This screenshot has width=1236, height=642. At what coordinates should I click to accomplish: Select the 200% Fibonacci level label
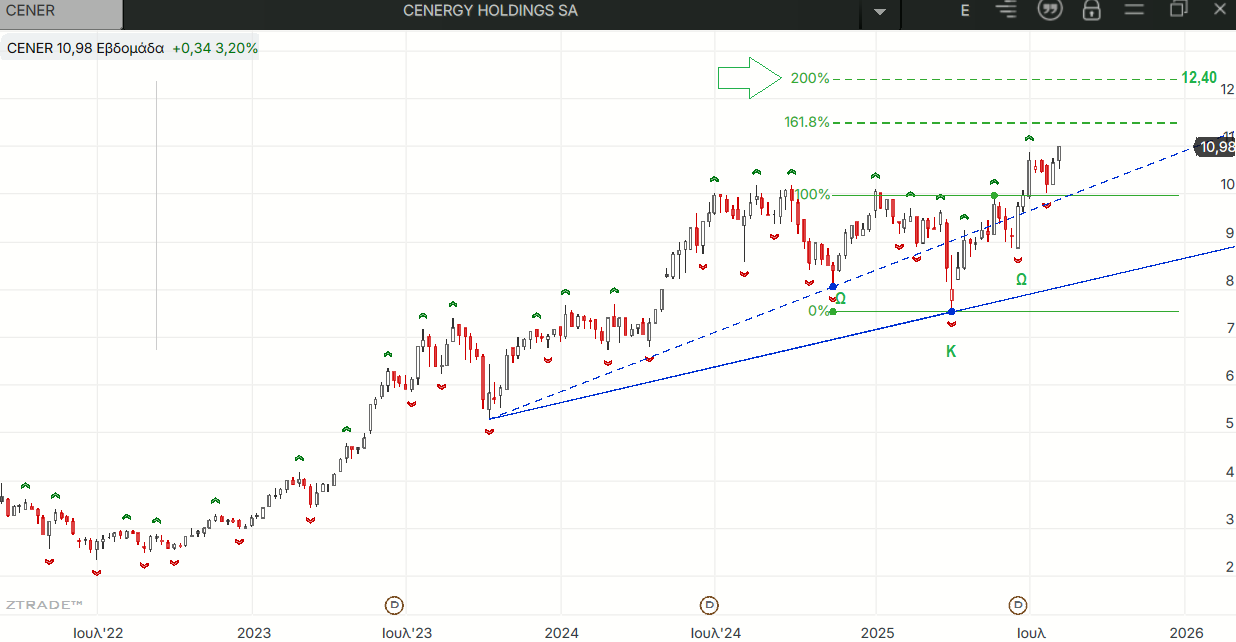point(810,78)
